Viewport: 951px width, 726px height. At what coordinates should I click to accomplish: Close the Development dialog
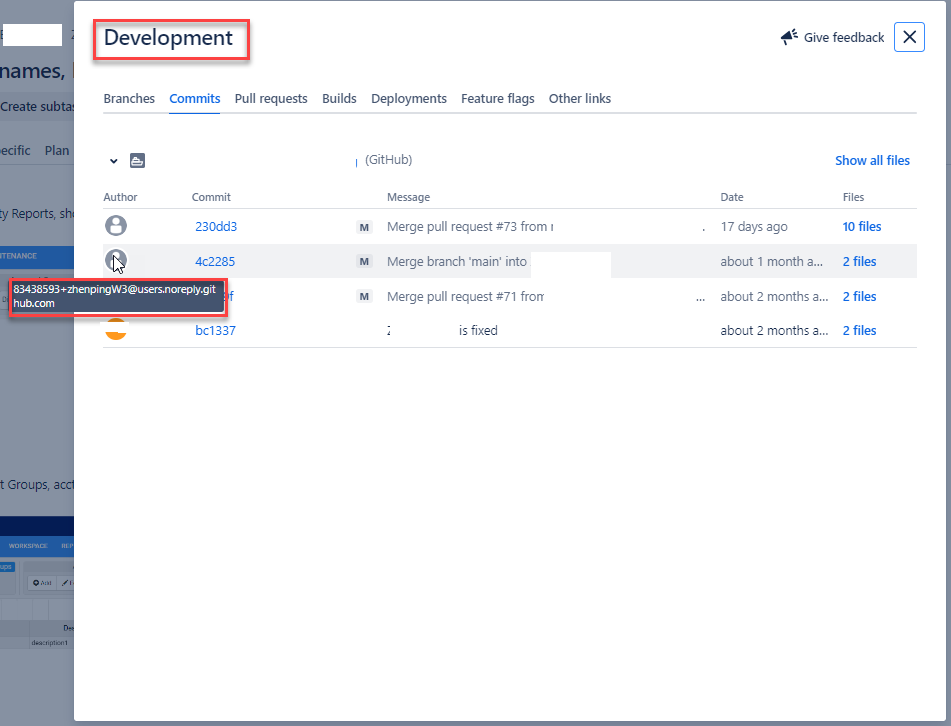909,37
